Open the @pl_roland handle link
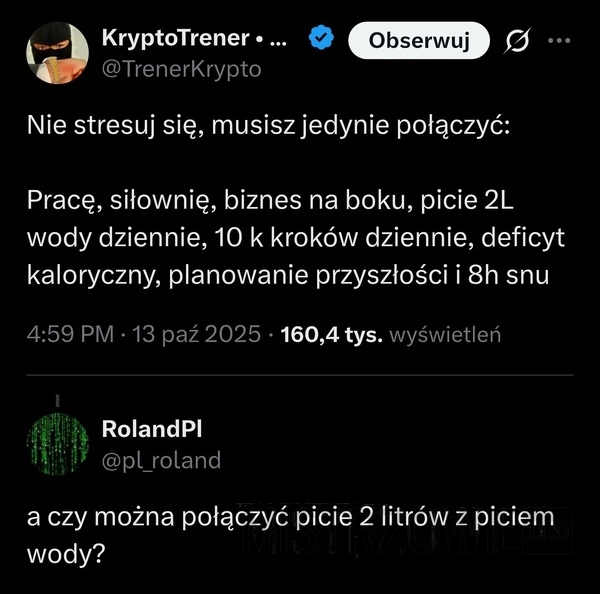 (x=162, y=460)
